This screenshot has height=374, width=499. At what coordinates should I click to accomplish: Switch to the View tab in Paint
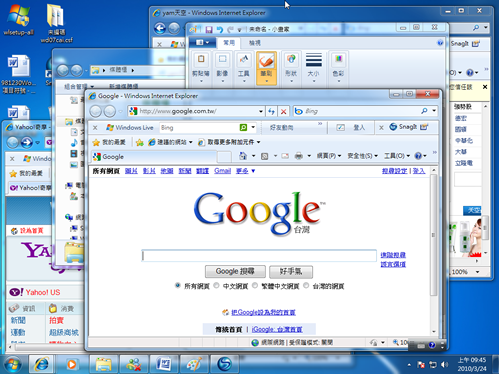coord(255,43)
